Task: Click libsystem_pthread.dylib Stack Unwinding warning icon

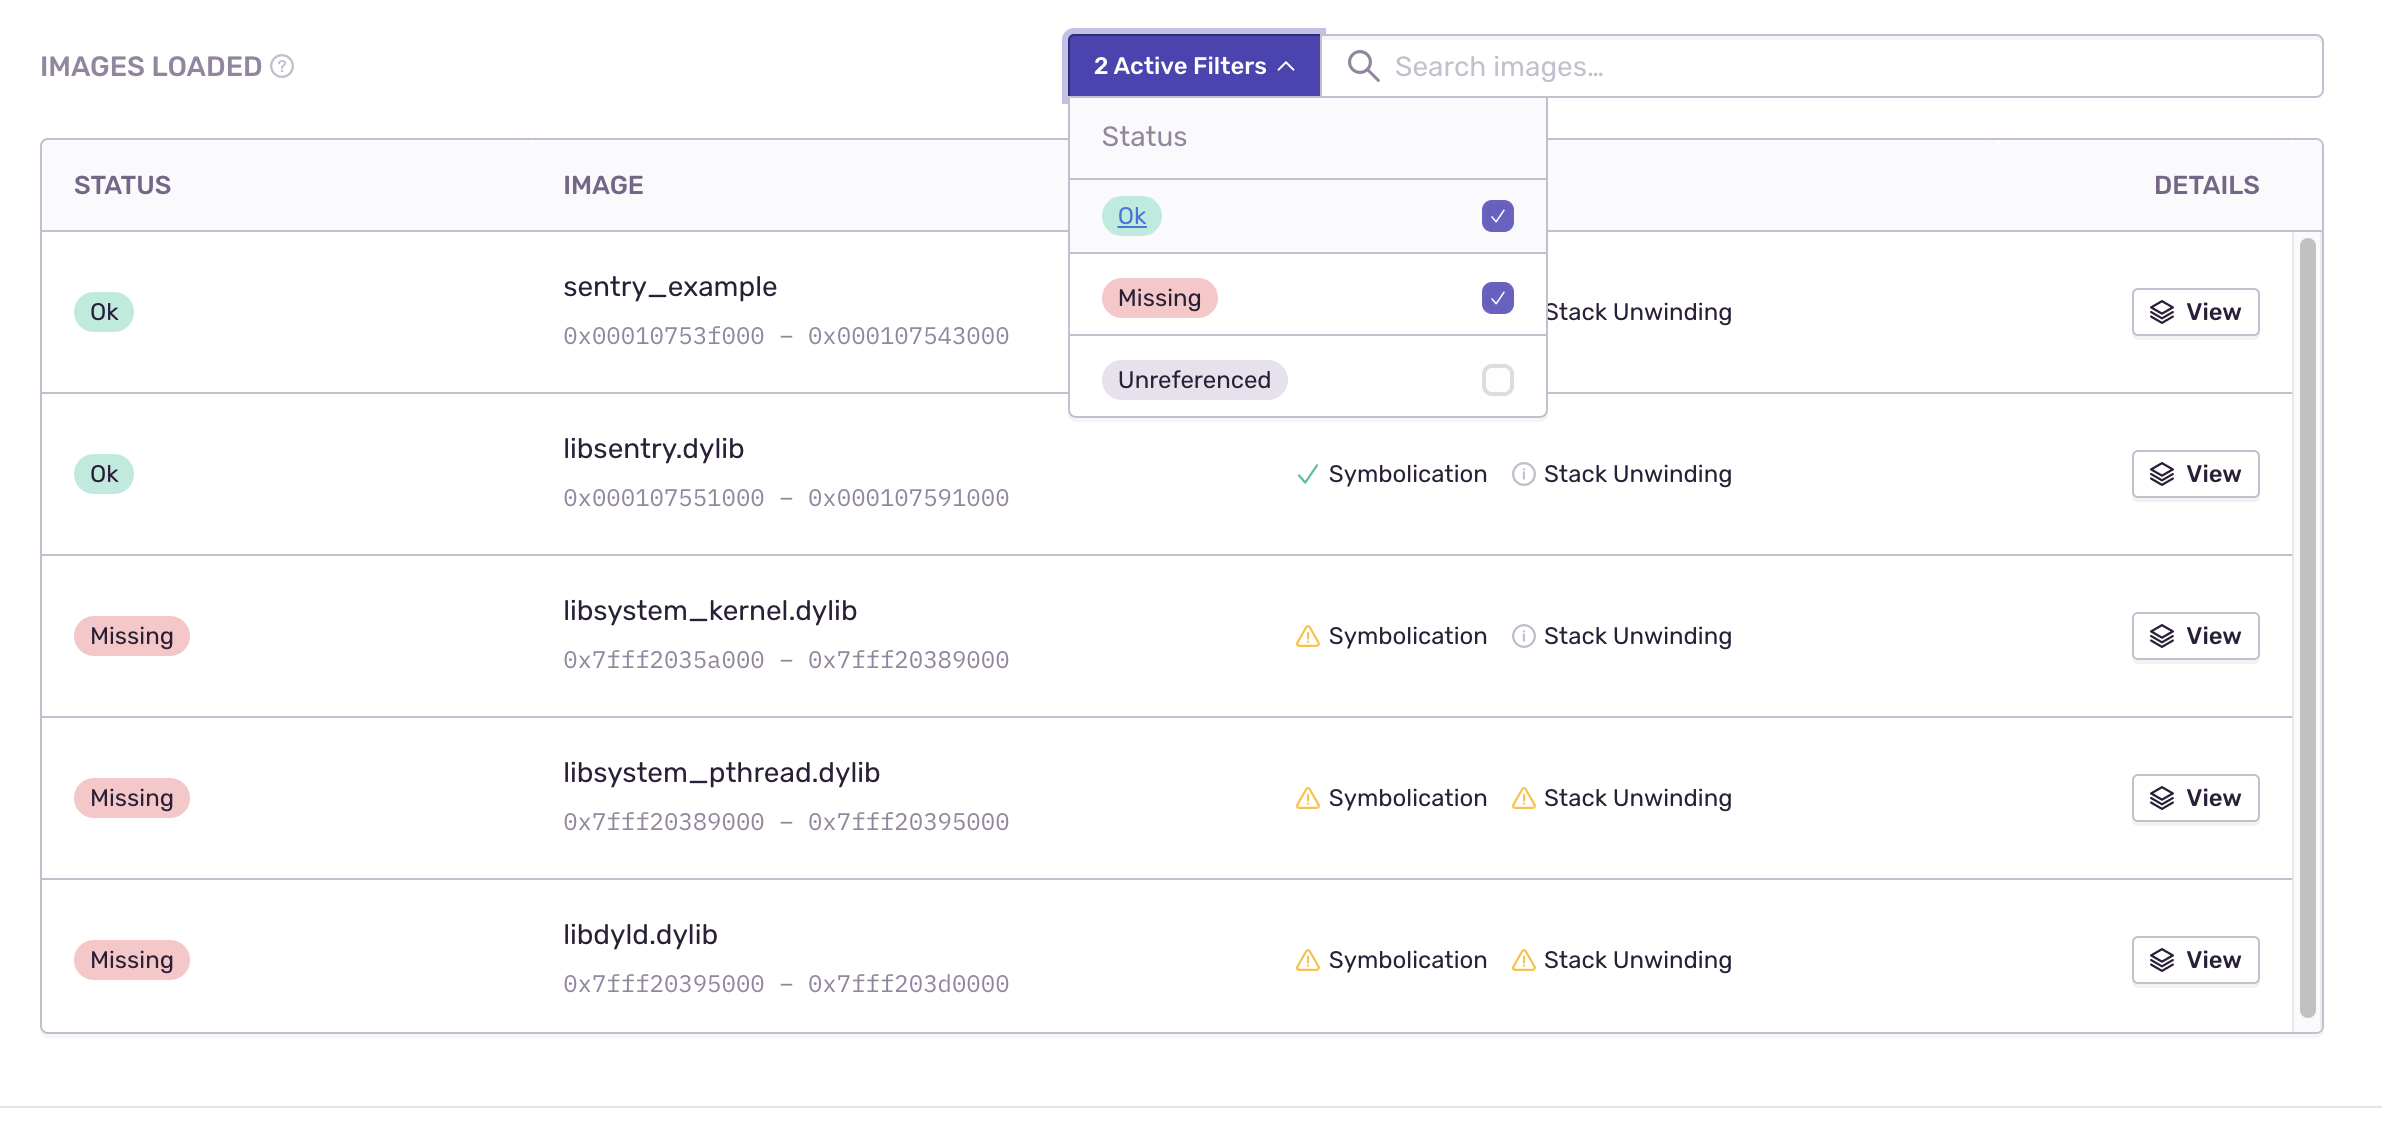Action: (x=1523, y=798)
